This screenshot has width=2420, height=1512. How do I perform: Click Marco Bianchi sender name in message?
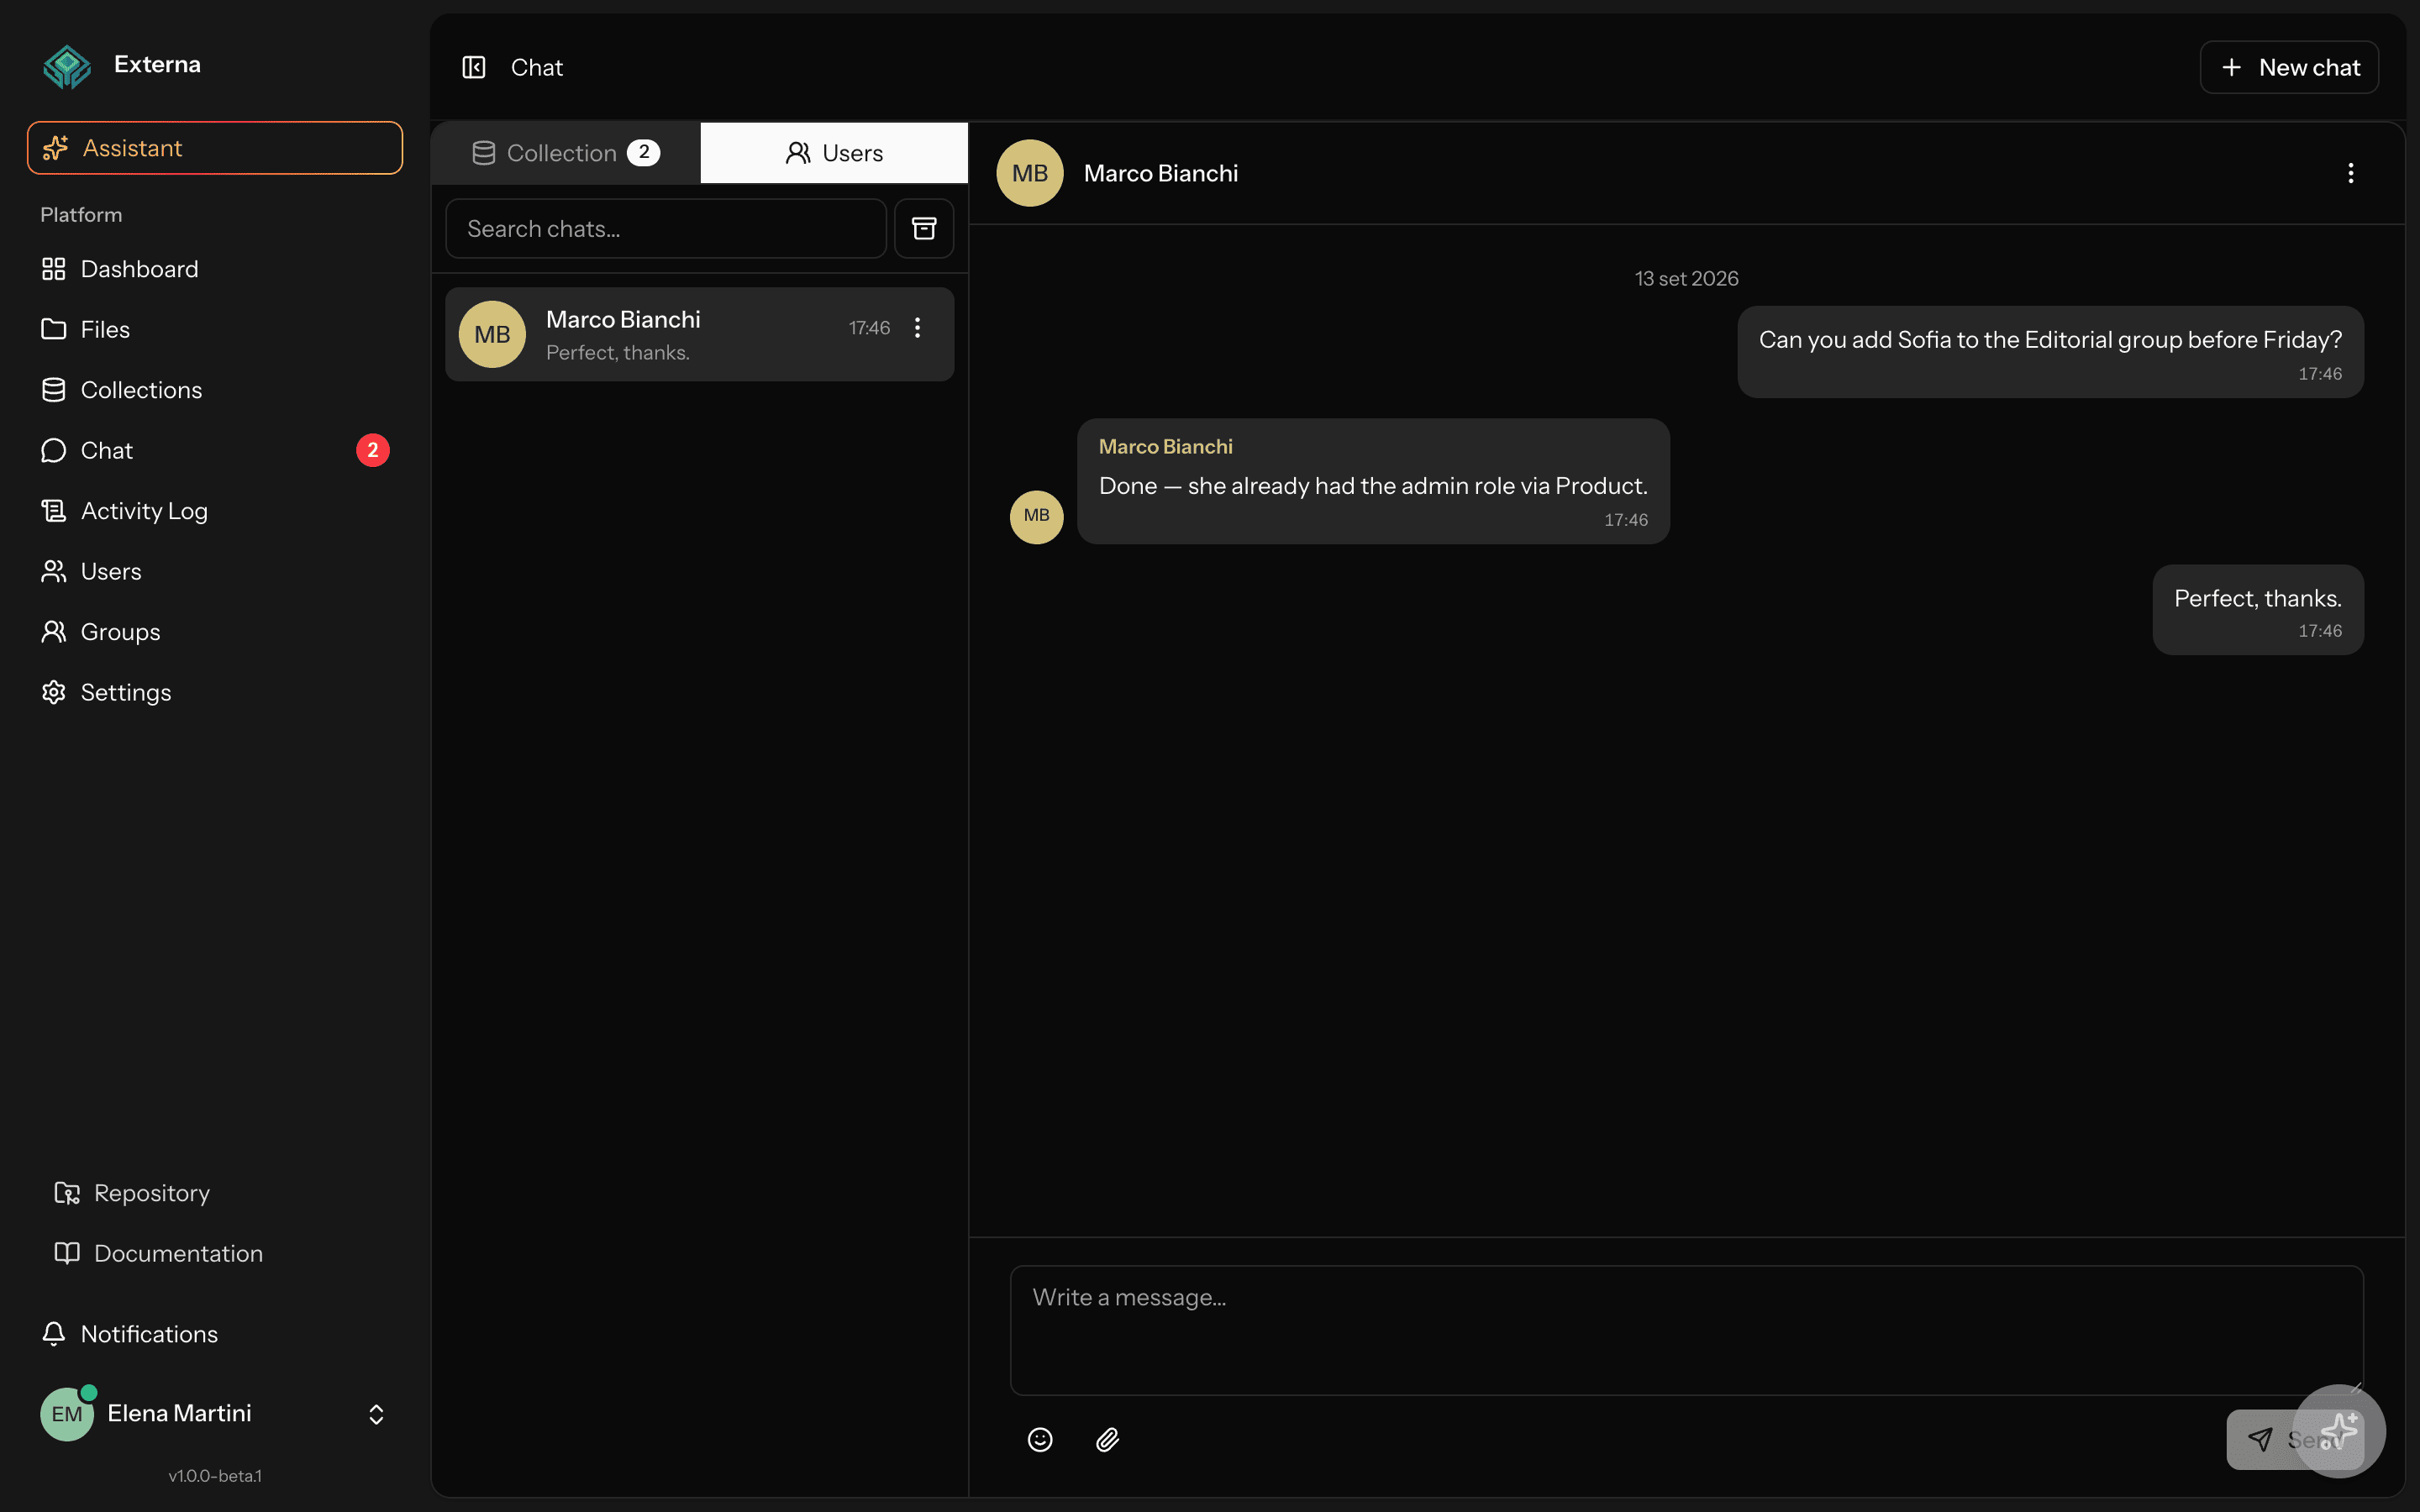point(1166,447)
